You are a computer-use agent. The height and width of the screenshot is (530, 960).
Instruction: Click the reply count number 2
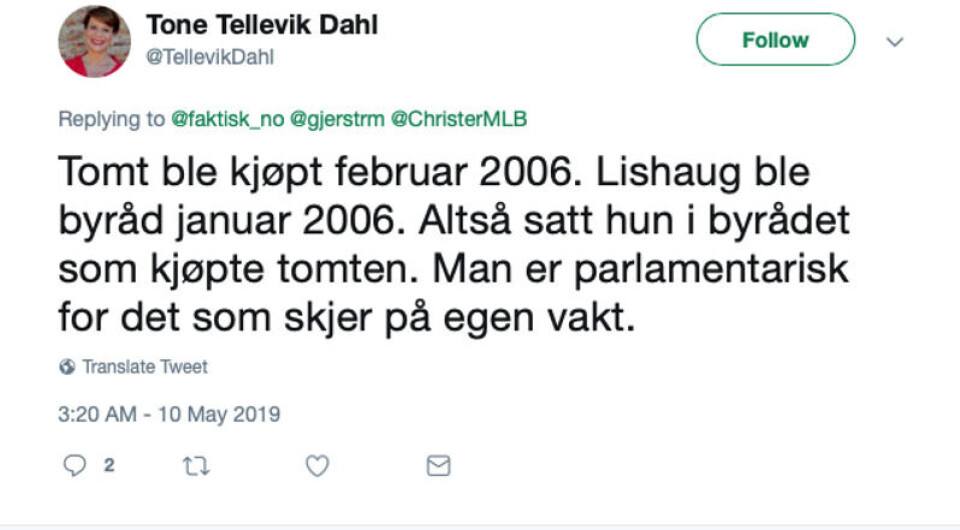109,466
